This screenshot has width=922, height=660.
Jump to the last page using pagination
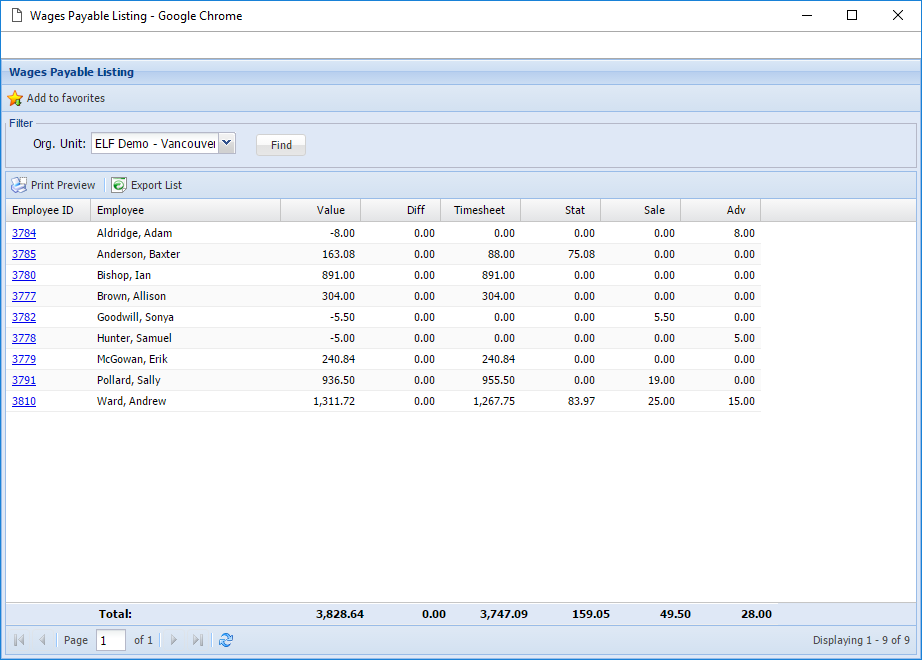pos(198,640)
